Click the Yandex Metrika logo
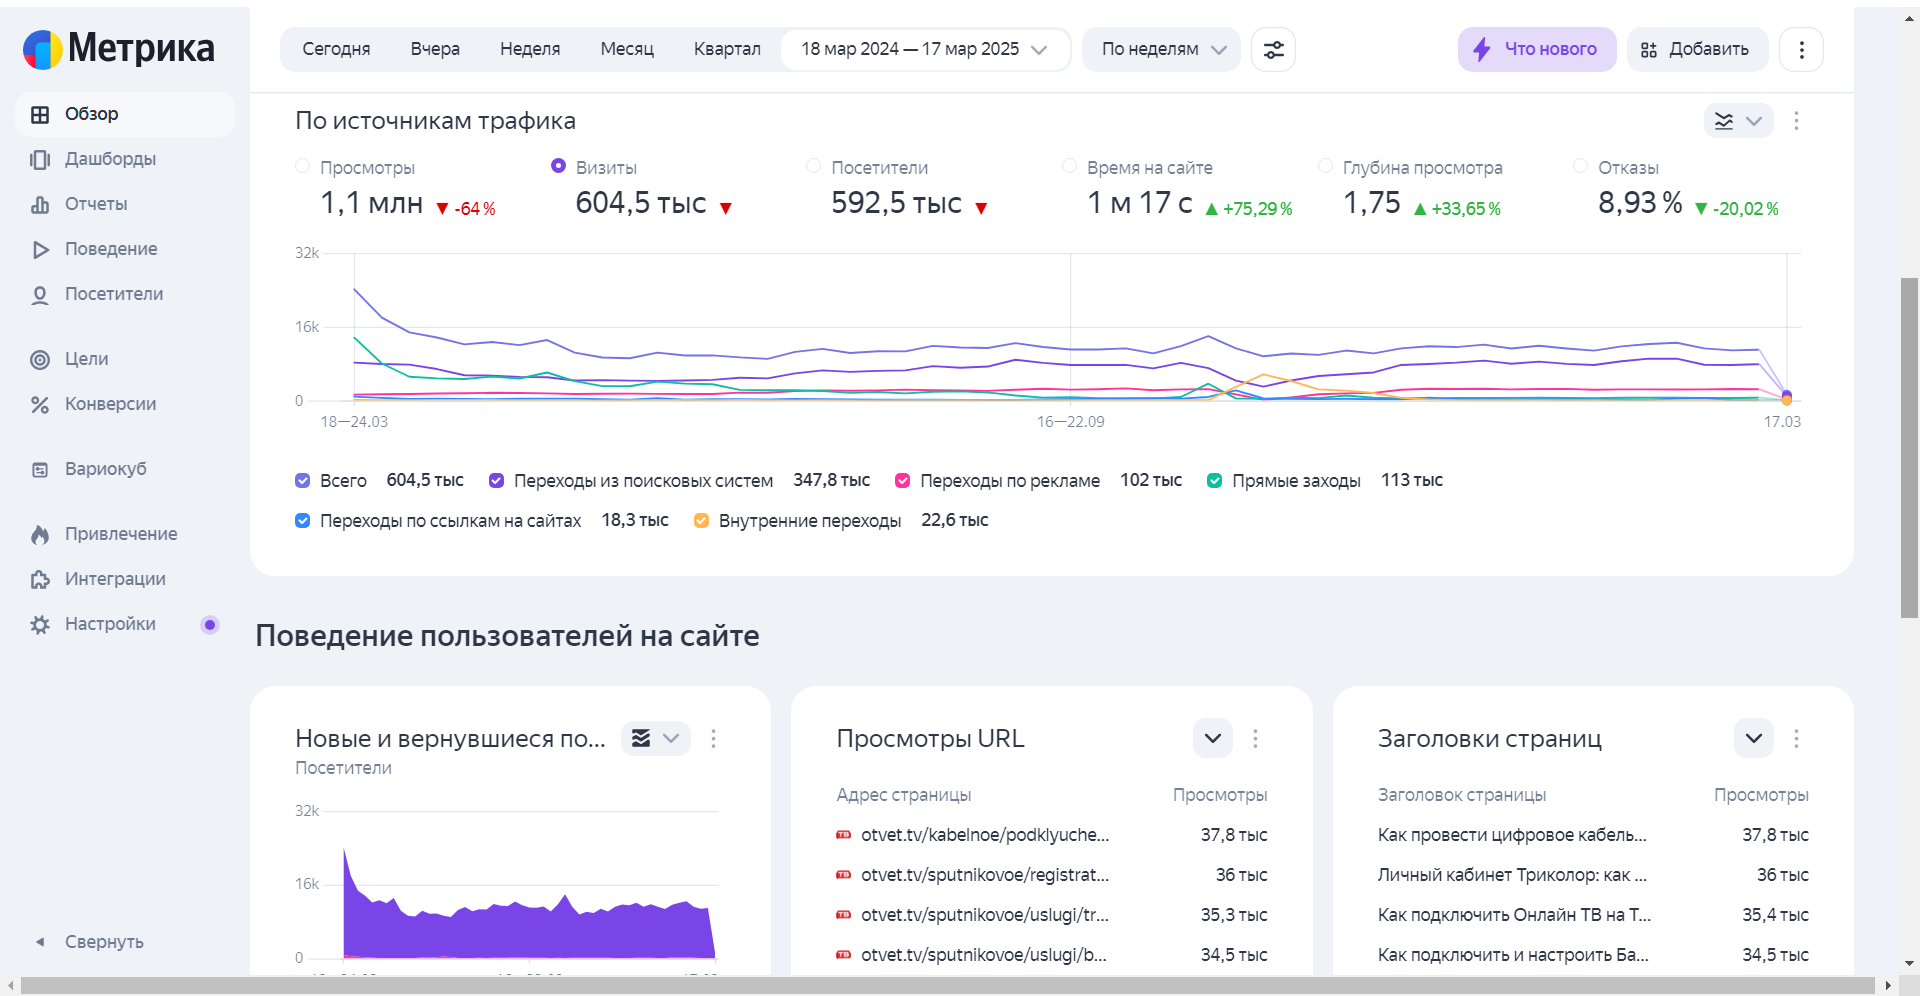The width and height of the screenshot is (1920, 996). (118, 48)
